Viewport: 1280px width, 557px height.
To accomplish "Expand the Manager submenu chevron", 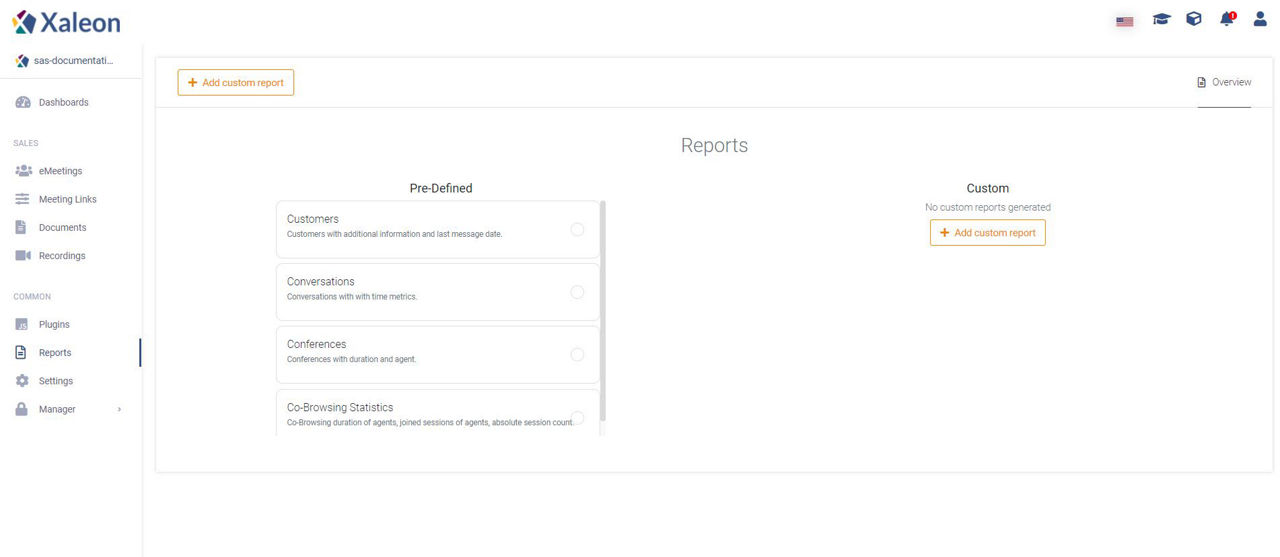I will (x=119, y=409).
